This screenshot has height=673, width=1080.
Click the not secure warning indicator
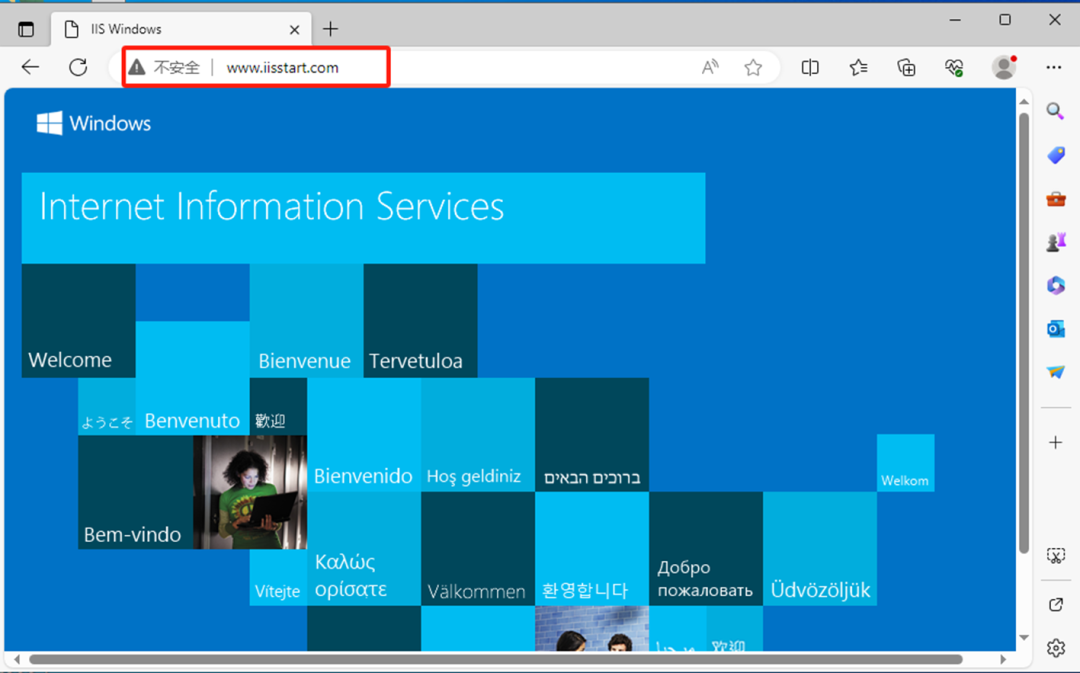(x=165, y=68)
